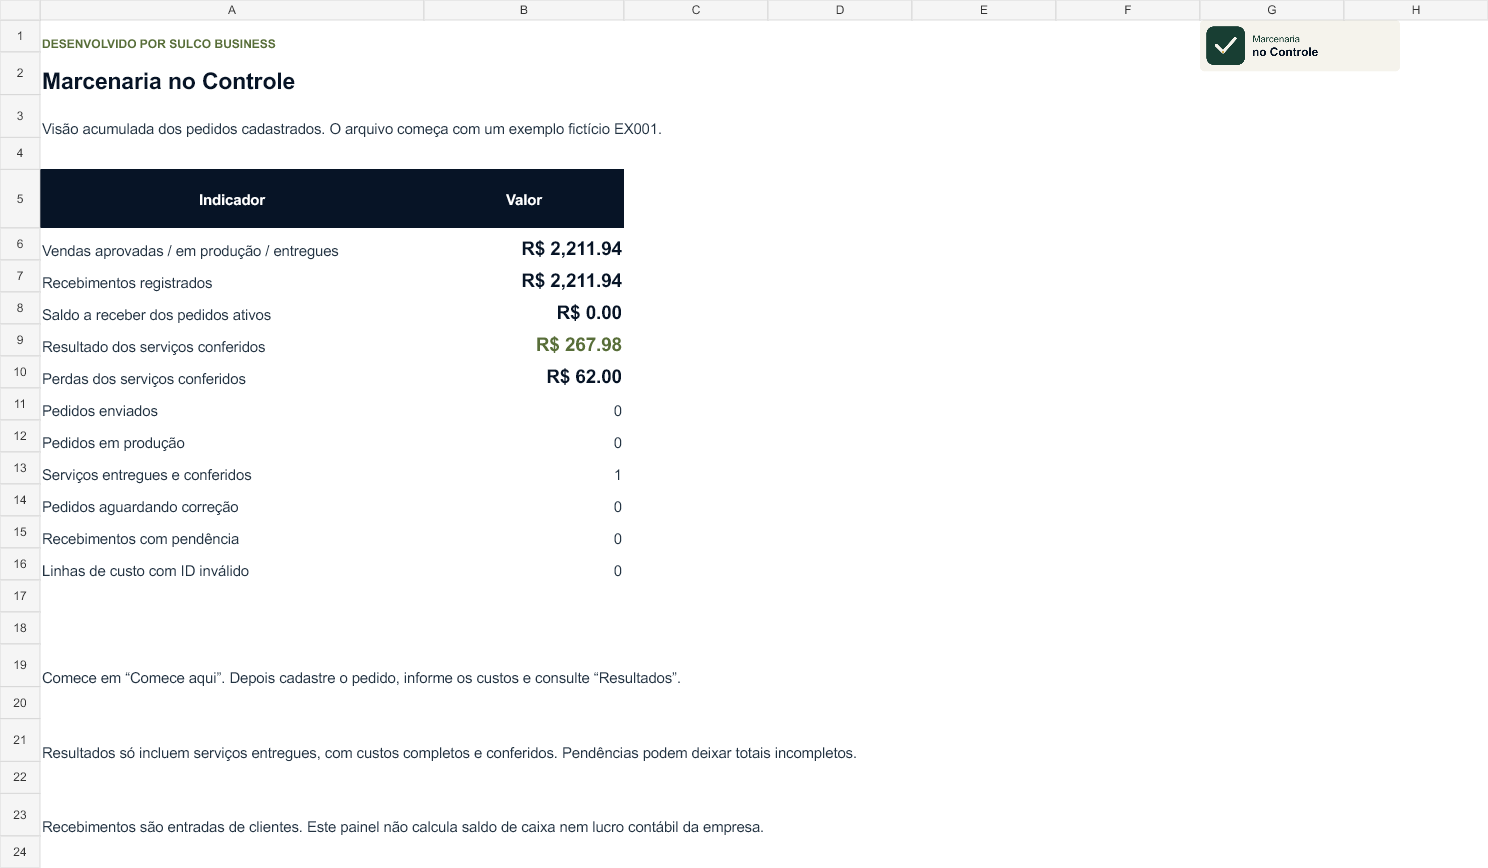Select "Linhas de custo com ID inválido" cell
Screen dimensions: 1488x868
click(232, 564)
